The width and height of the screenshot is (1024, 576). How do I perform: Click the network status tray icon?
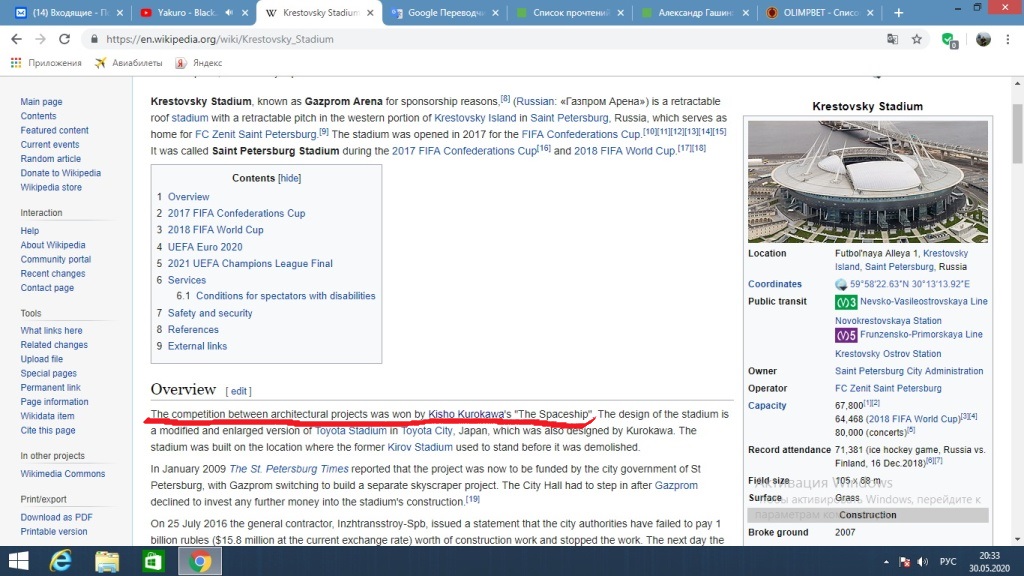pos(904,562)
